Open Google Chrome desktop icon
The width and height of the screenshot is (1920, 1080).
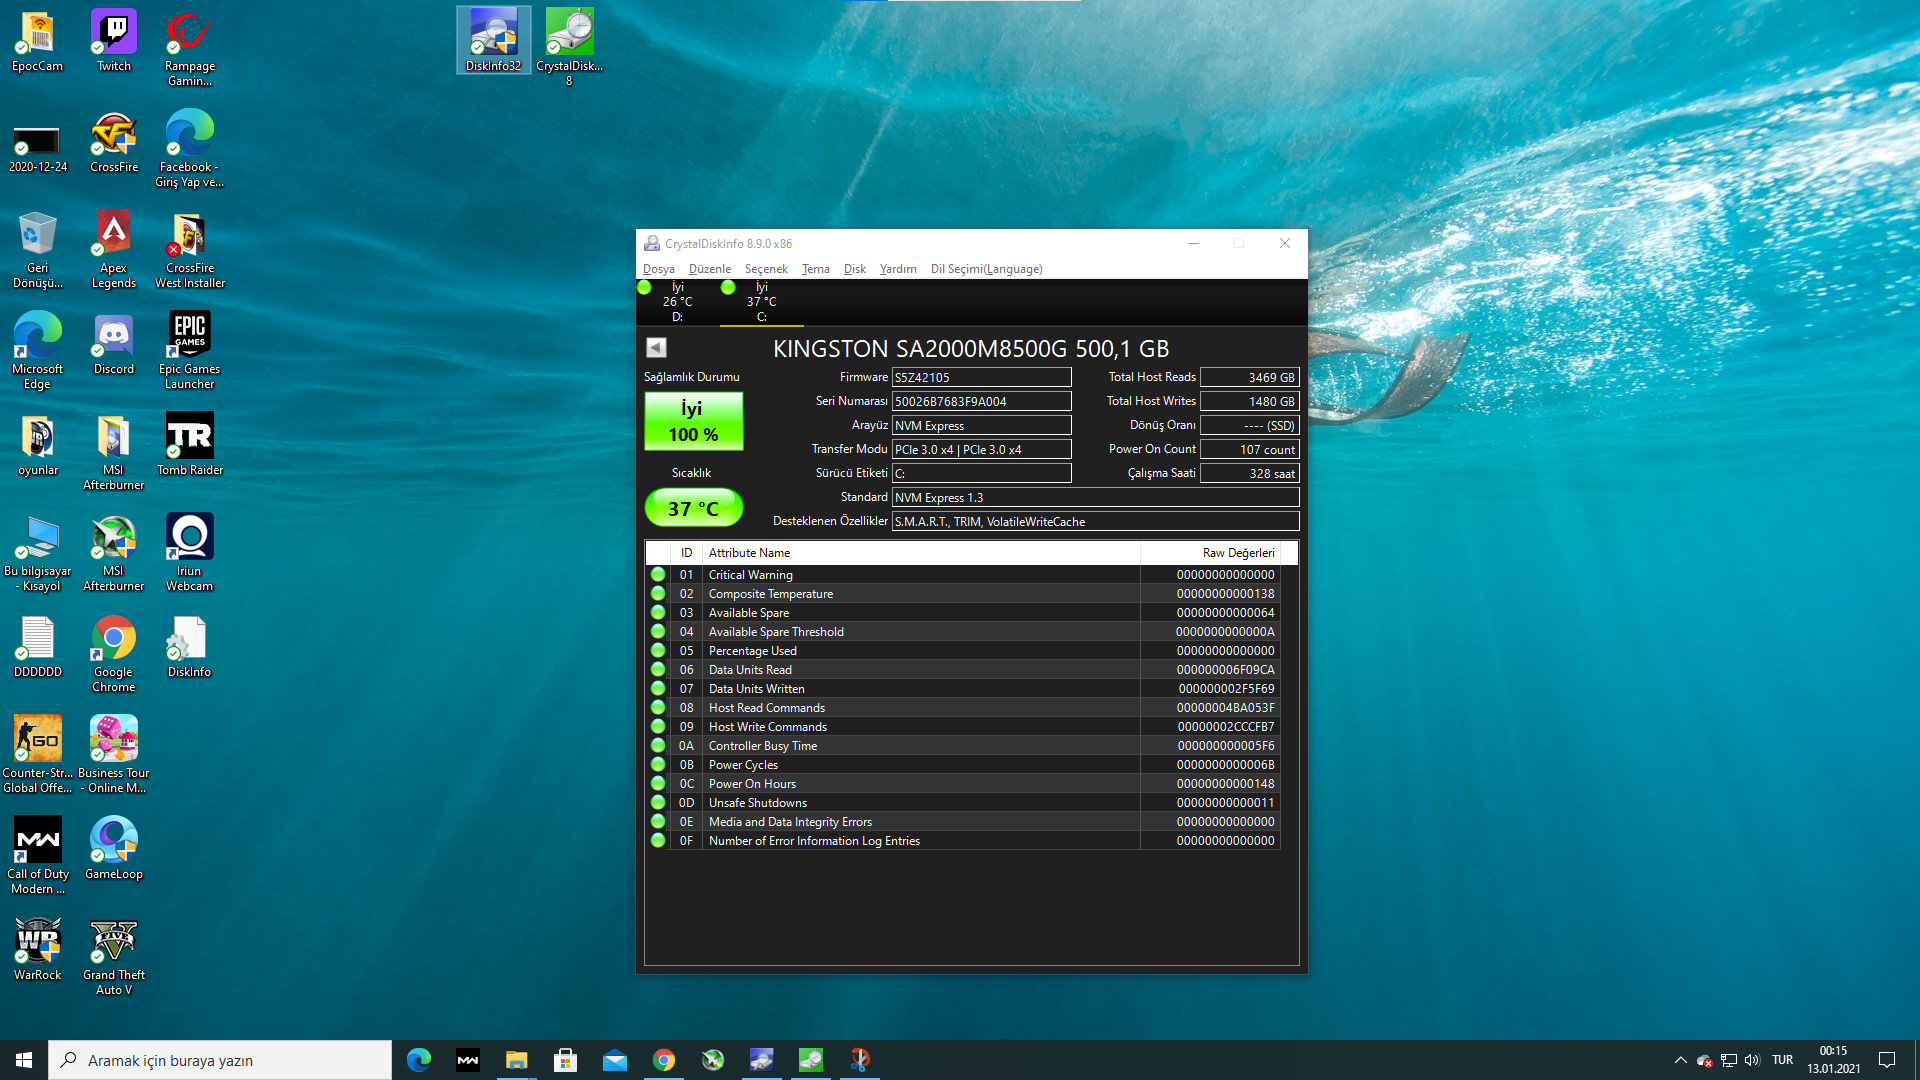(114, 654)
